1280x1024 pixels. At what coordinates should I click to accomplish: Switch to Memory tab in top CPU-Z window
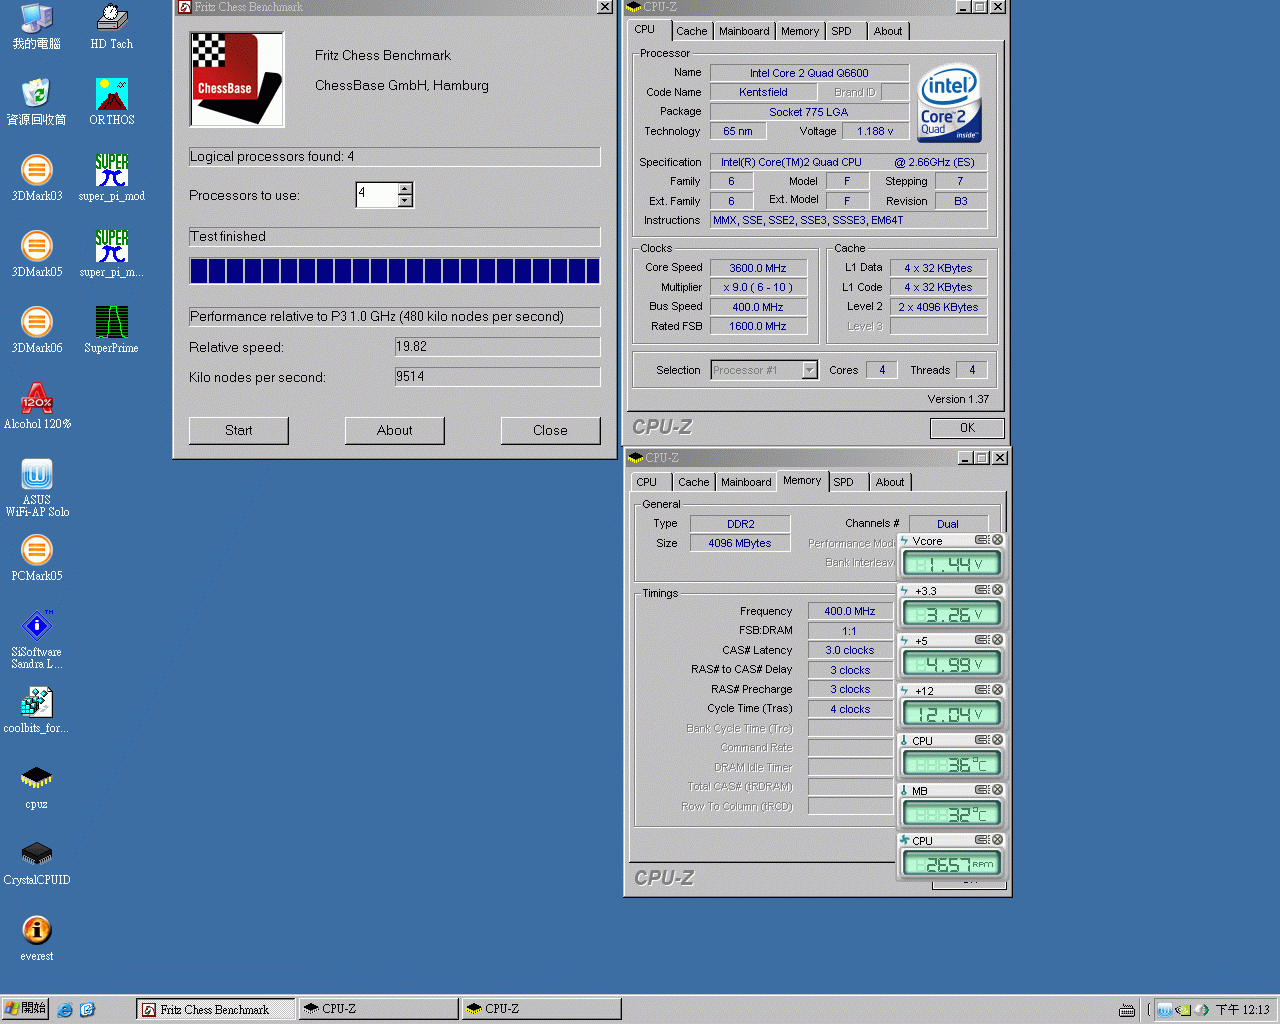[x=800, y=31]
